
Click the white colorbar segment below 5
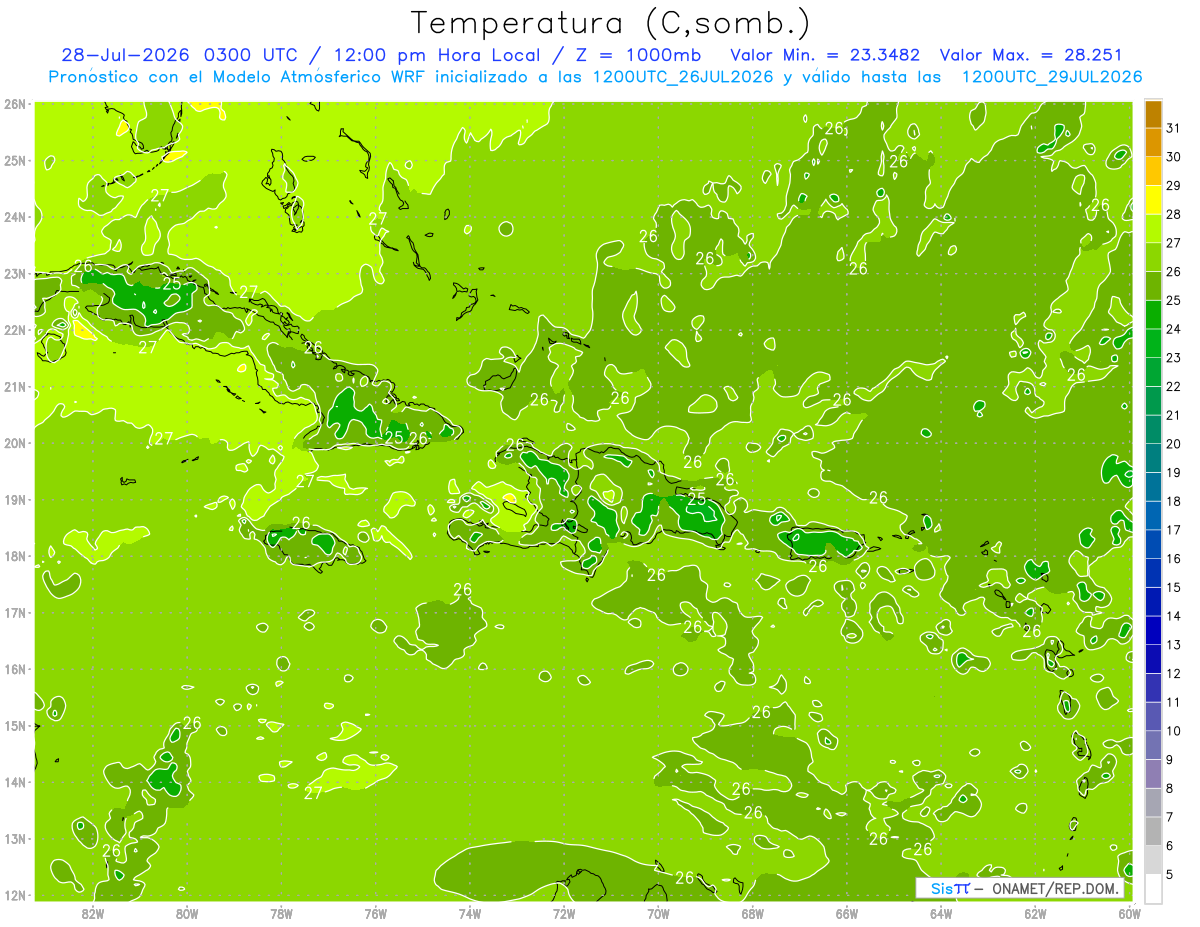[1153, 888]
